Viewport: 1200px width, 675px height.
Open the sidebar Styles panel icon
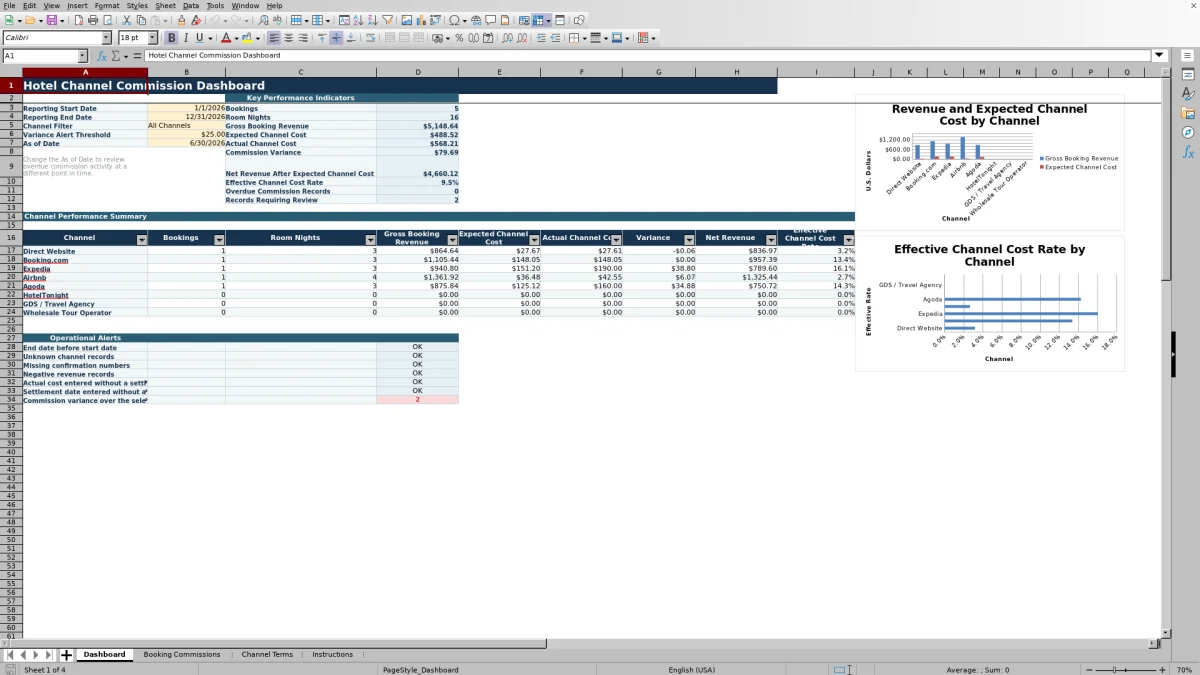click(1188, 94)
